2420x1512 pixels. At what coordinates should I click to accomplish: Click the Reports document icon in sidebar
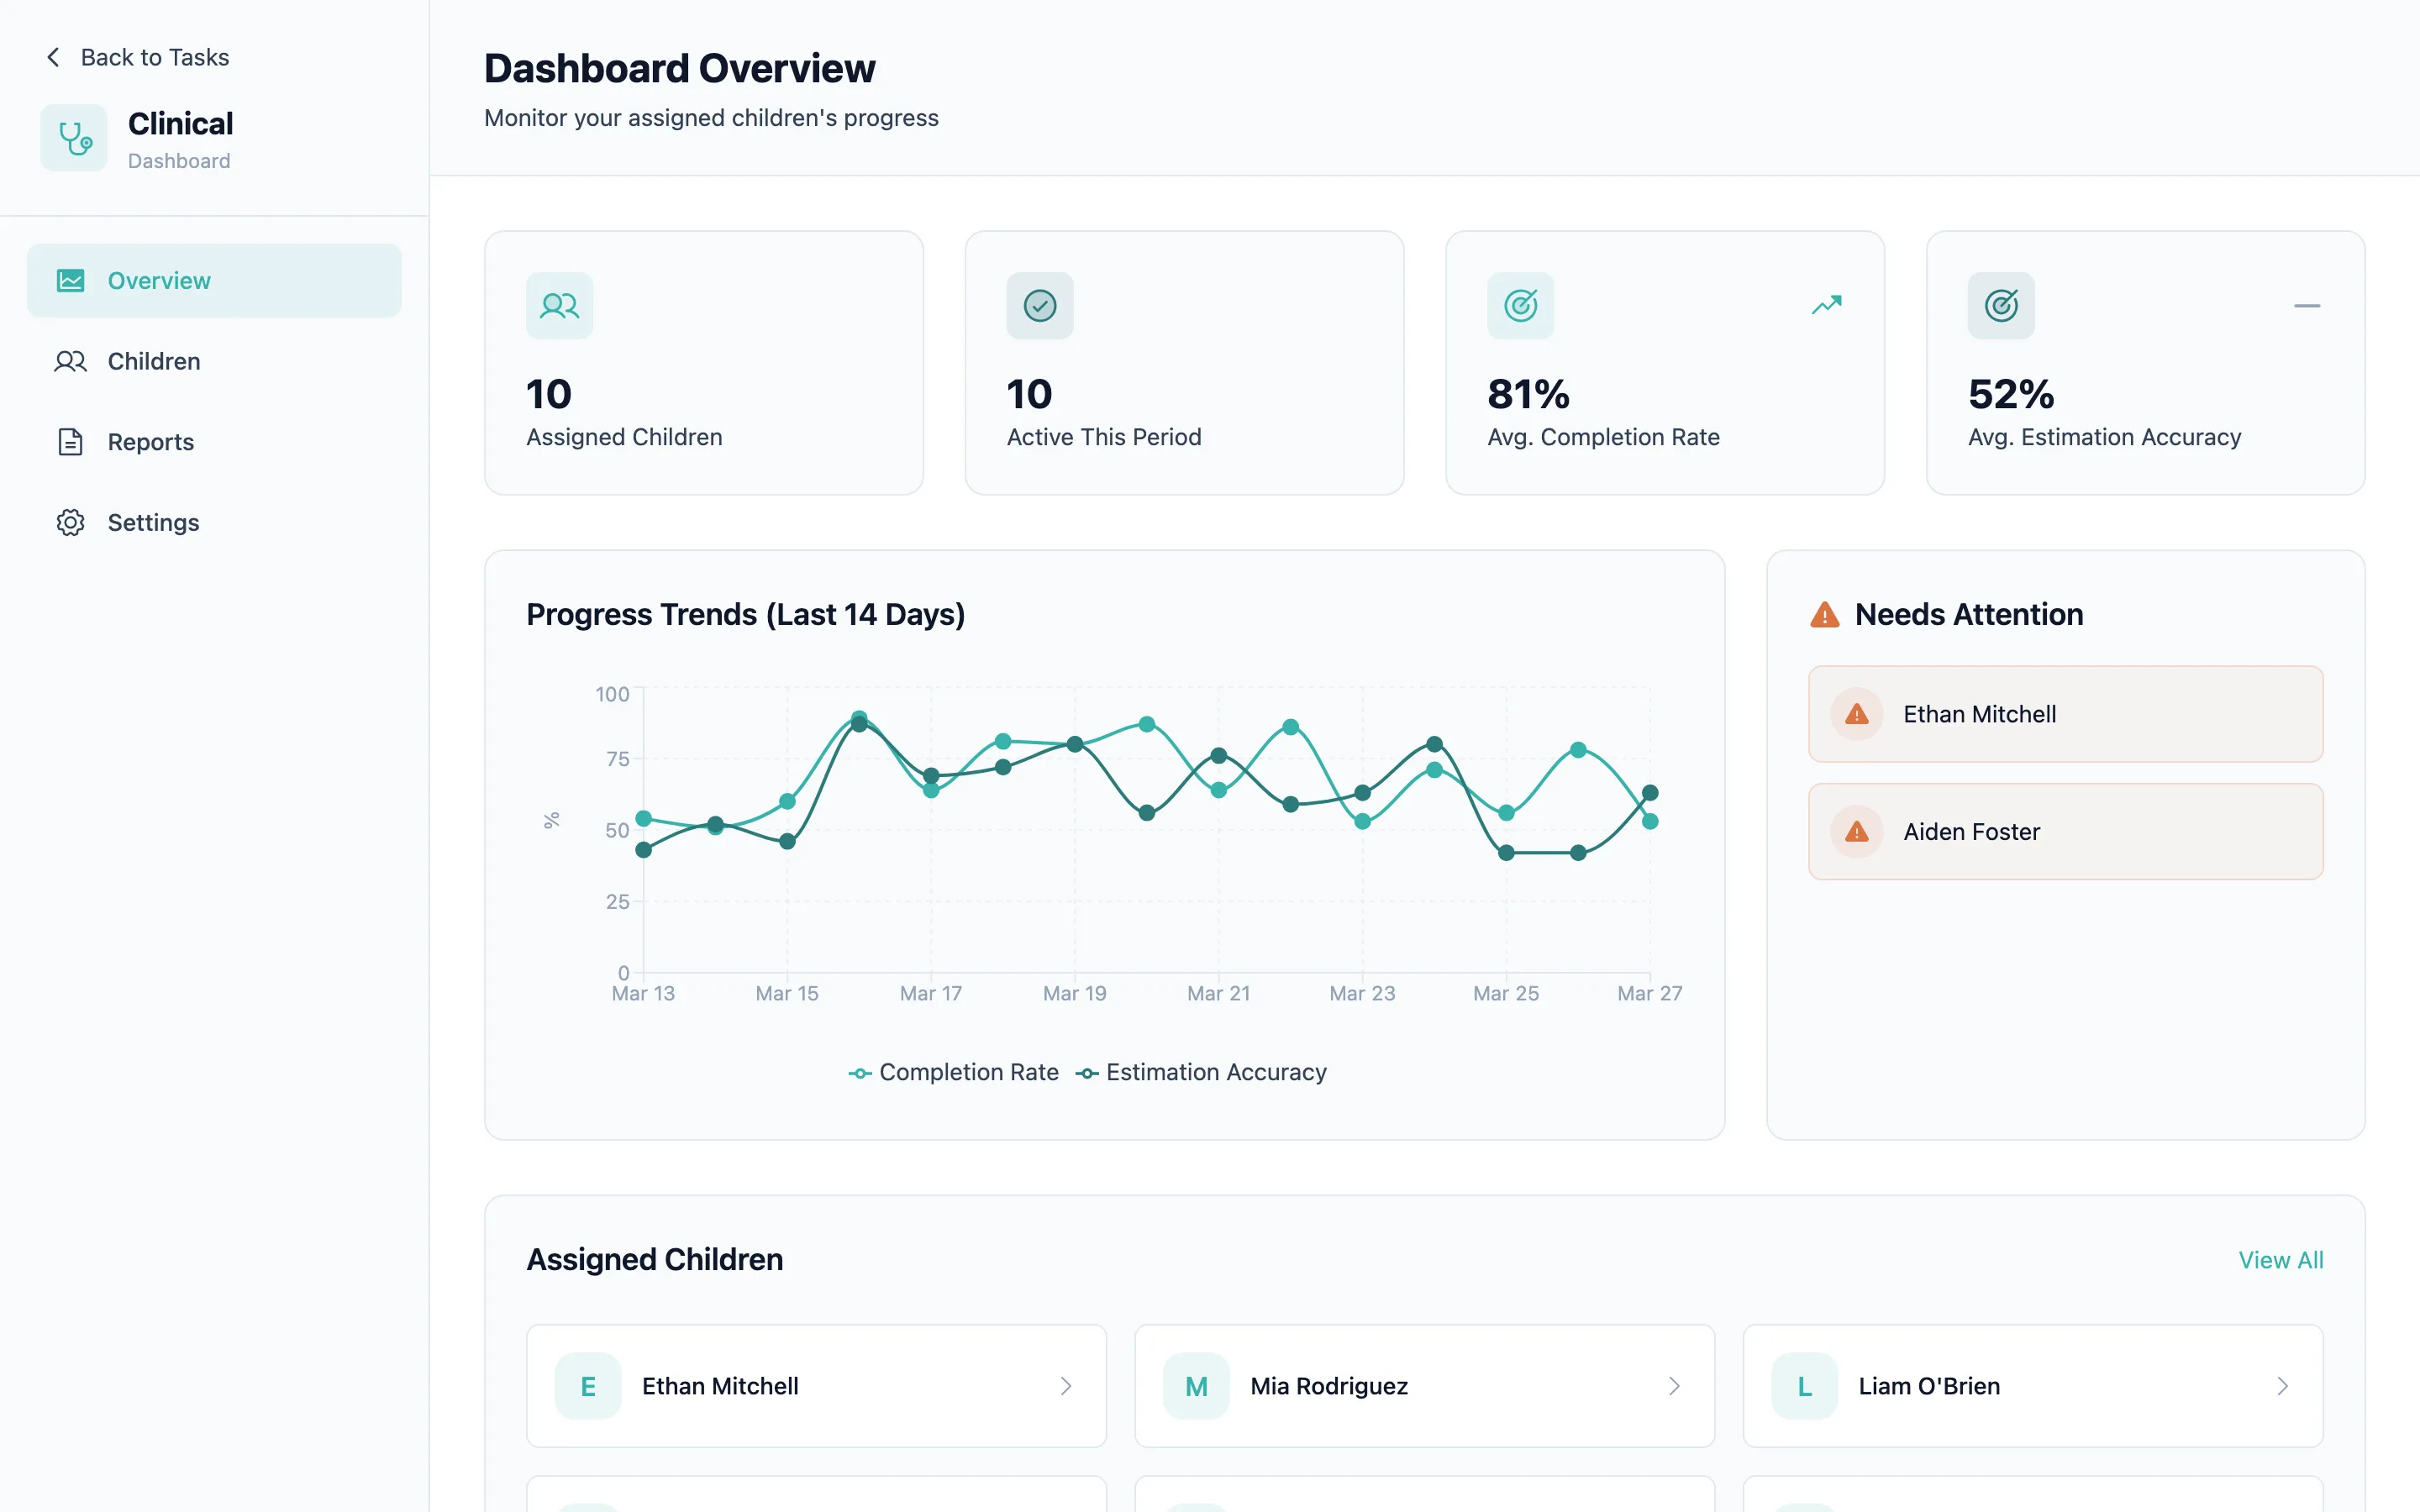pyautogui.click(x=70, y=442)
